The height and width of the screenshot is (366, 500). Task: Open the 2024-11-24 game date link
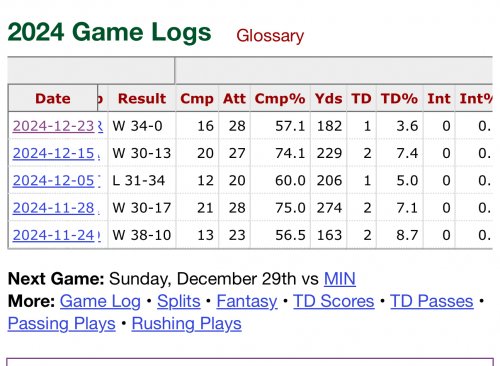(53, 235)
